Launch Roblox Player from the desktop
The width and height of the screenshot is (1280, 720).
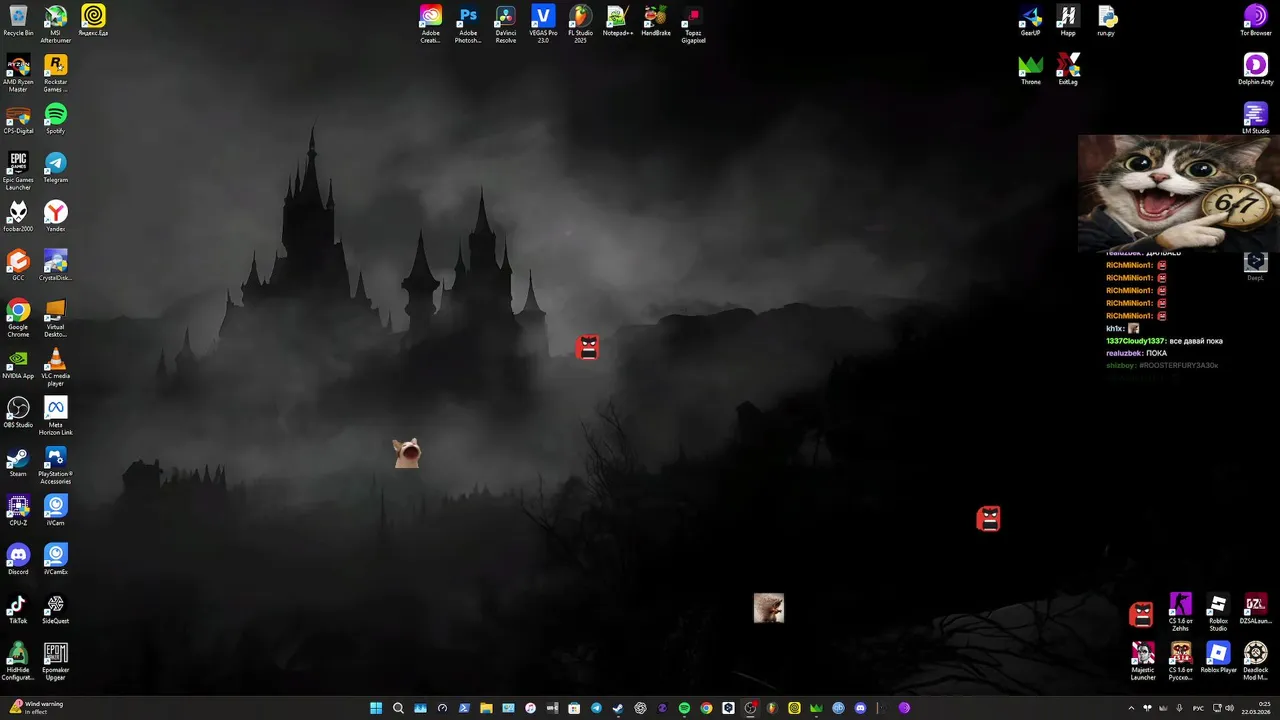1217,657
